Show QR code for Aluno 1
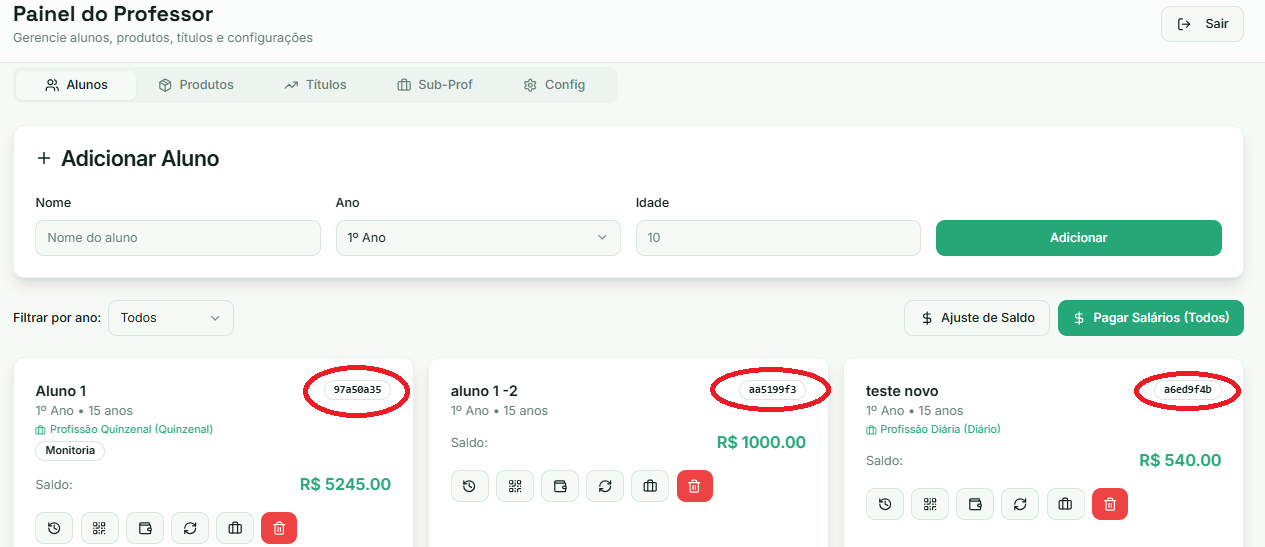 100,528
